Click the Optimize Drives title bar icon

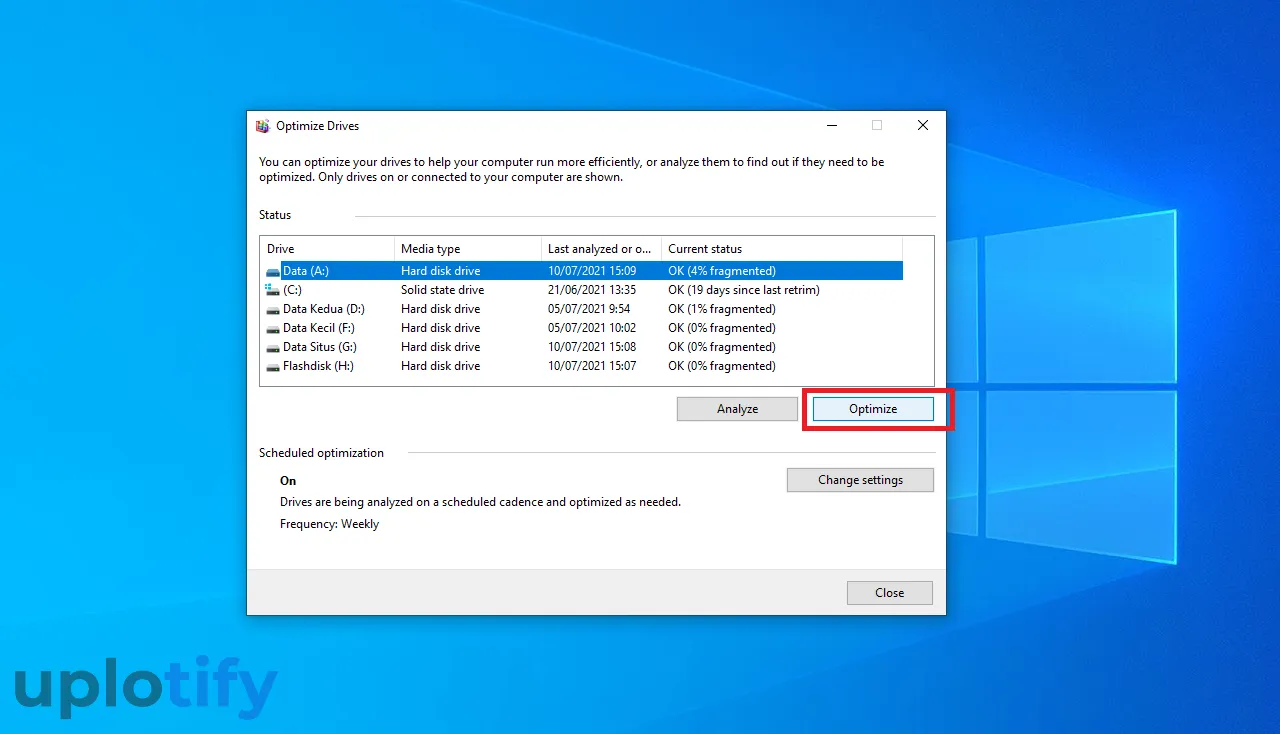point(263,126)
